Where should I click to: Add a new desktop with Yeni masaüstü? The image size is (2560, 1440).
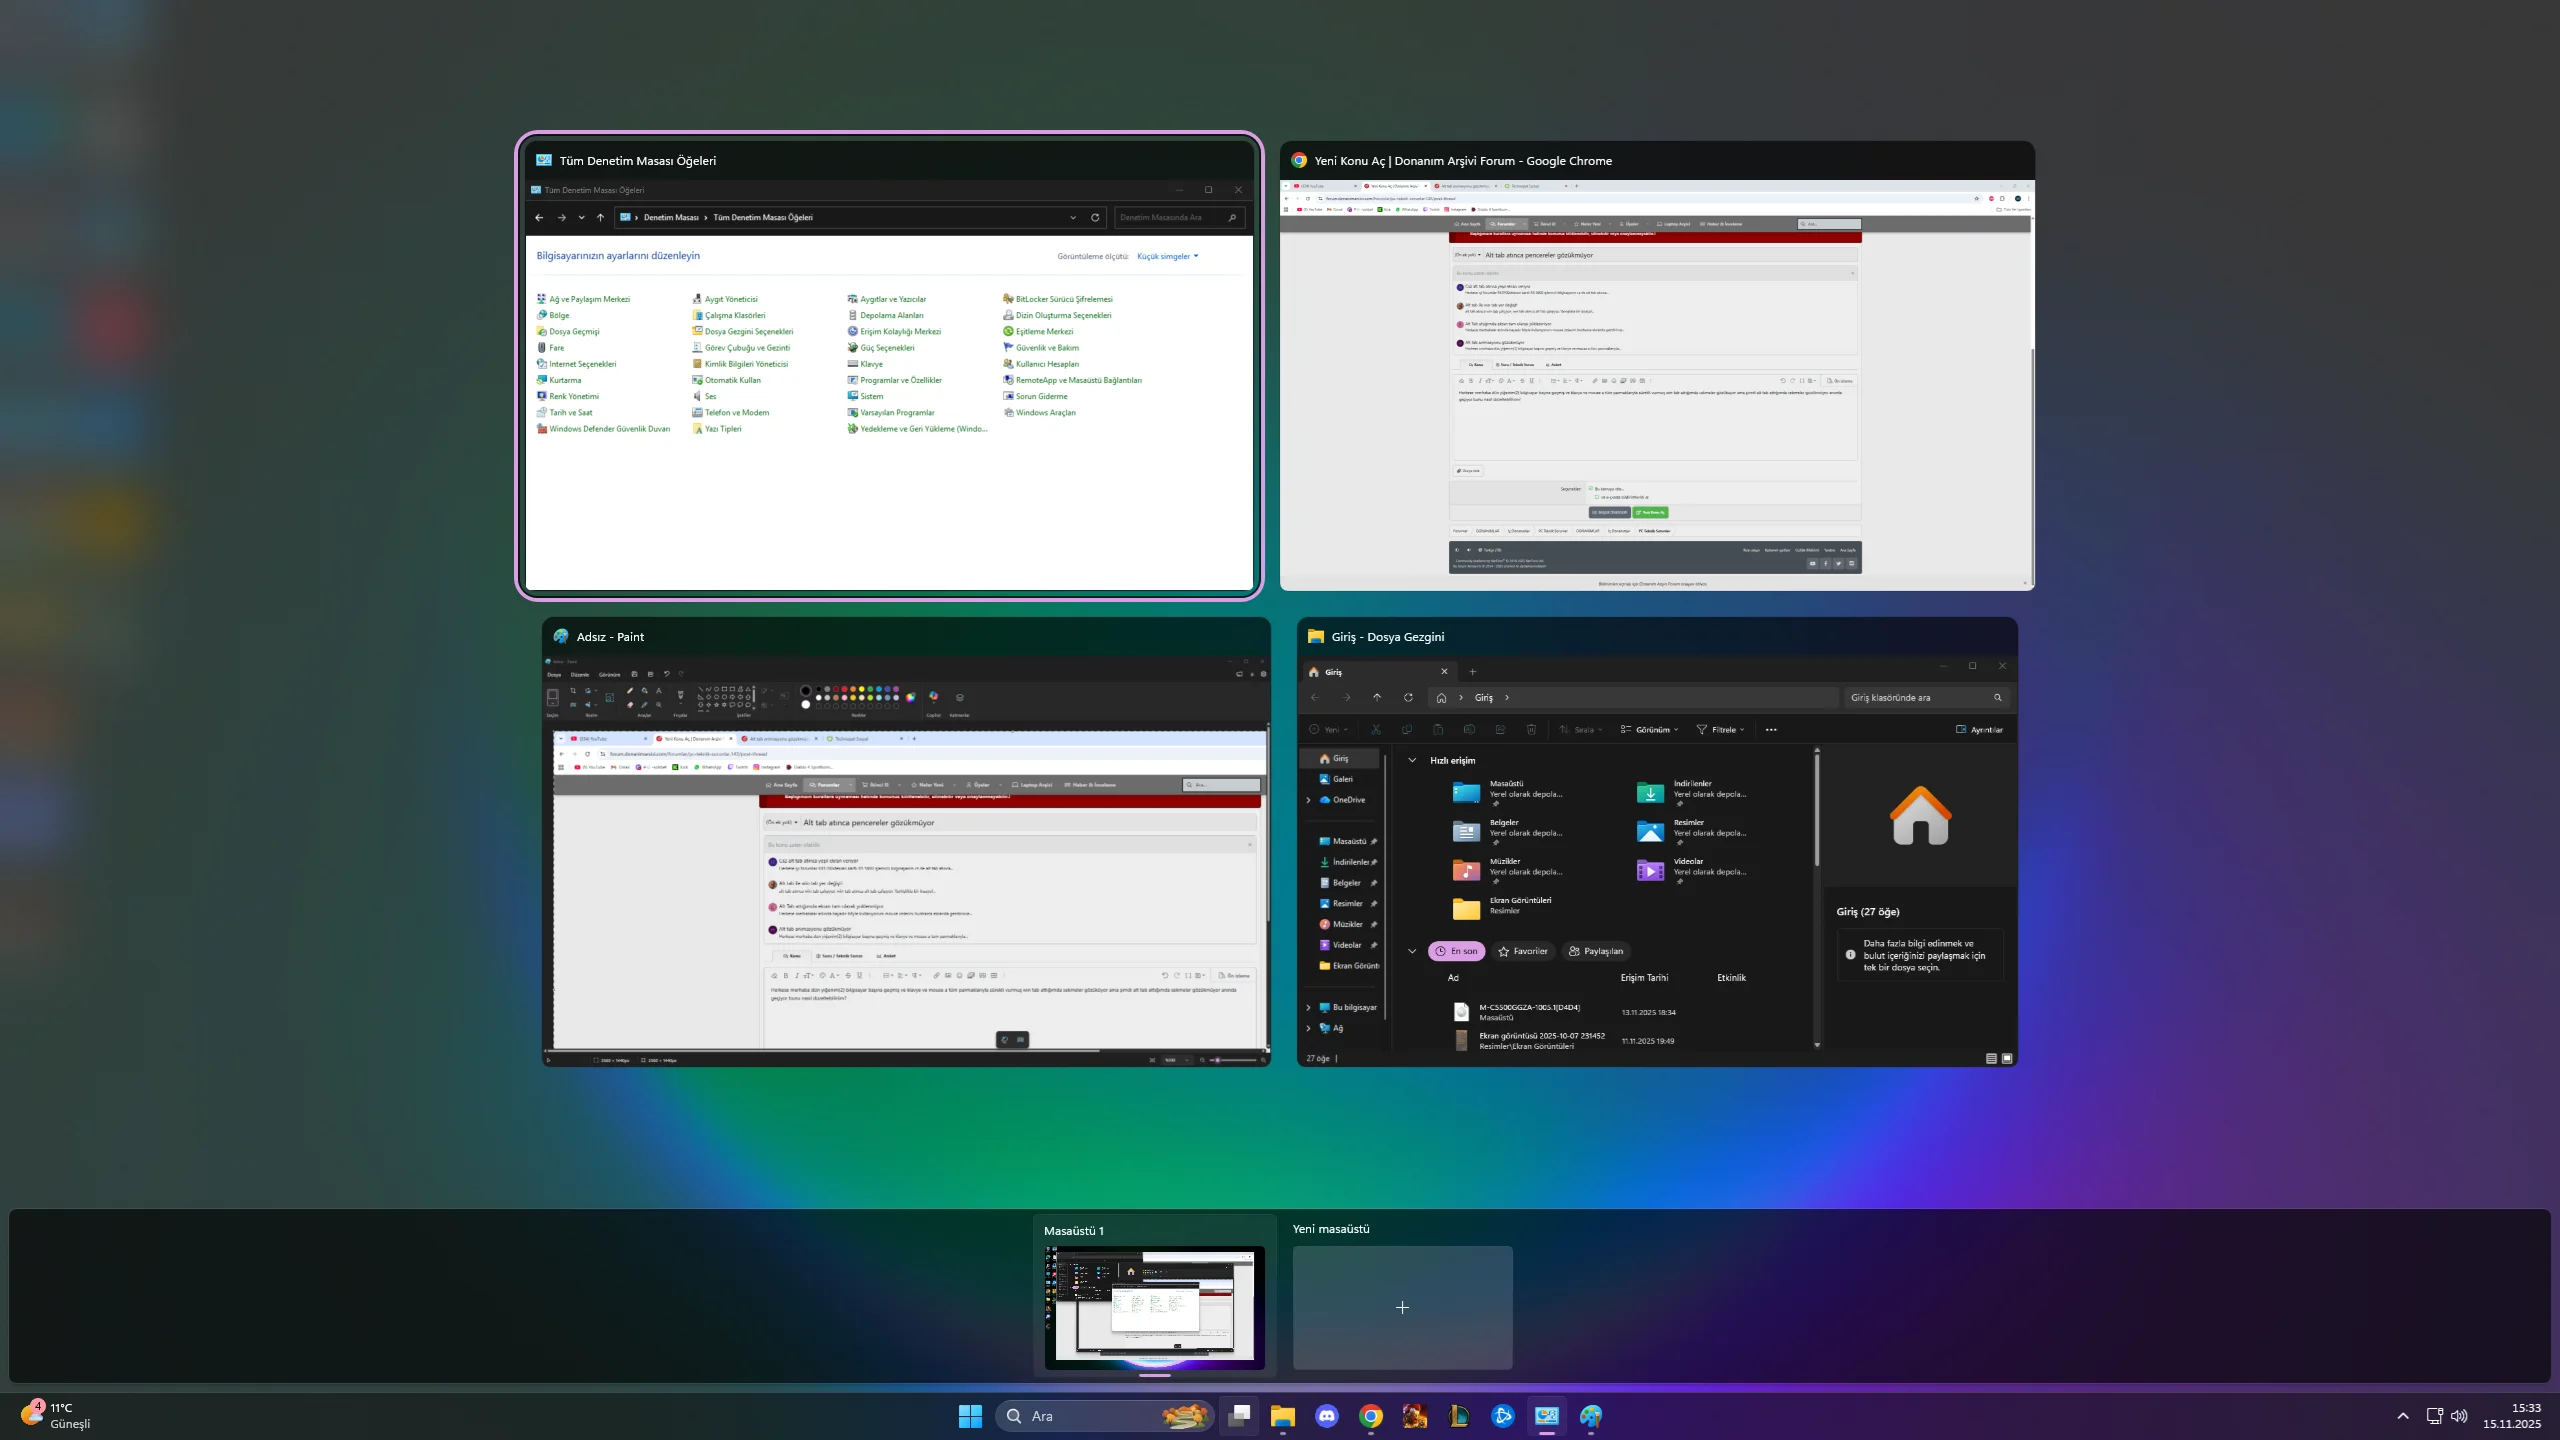click(x=1402, y=1307)
